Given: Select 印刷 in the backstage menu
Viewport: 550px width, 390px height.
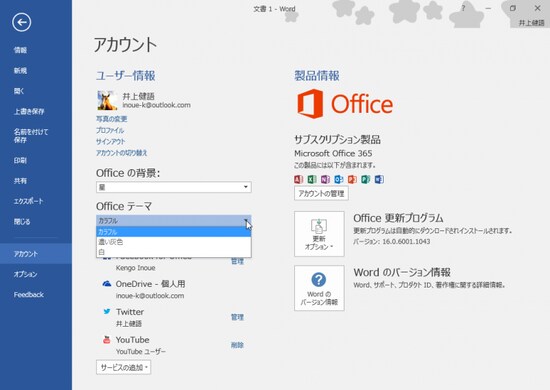Looking at the screenshot, I should 20,160.
